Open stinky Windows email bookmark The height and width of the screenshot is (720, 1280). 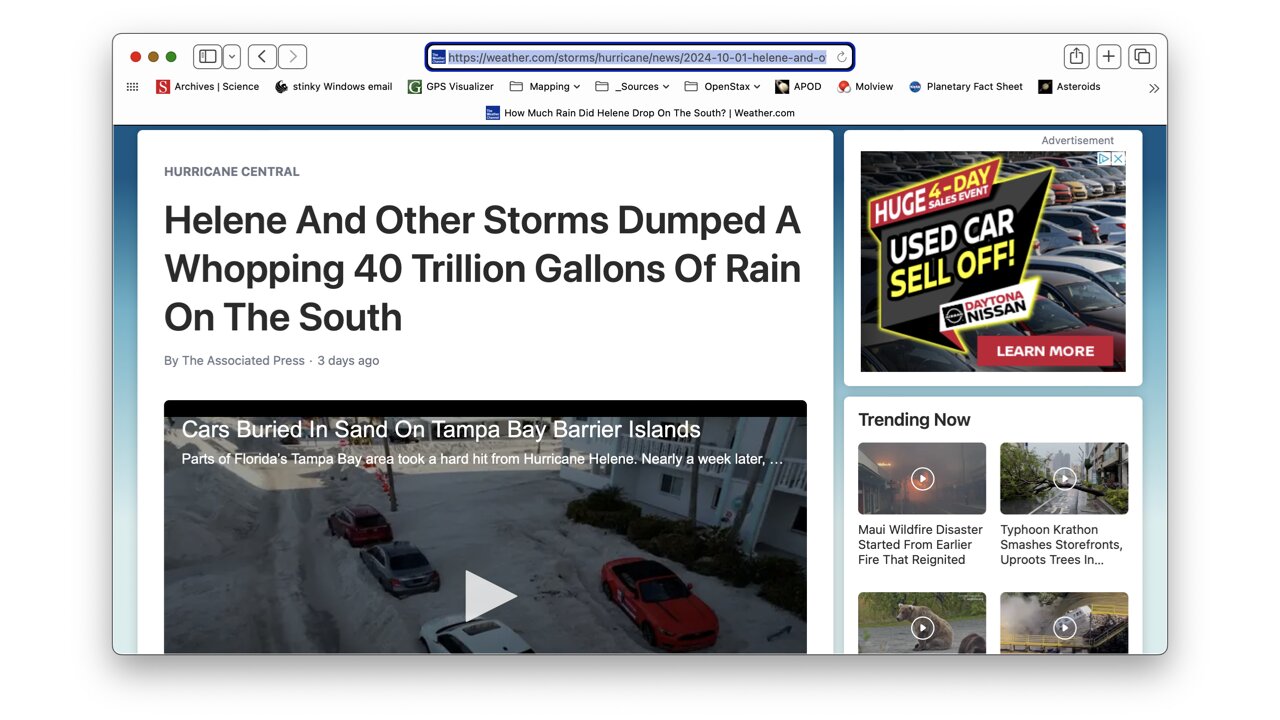click(x=334, y=87)
